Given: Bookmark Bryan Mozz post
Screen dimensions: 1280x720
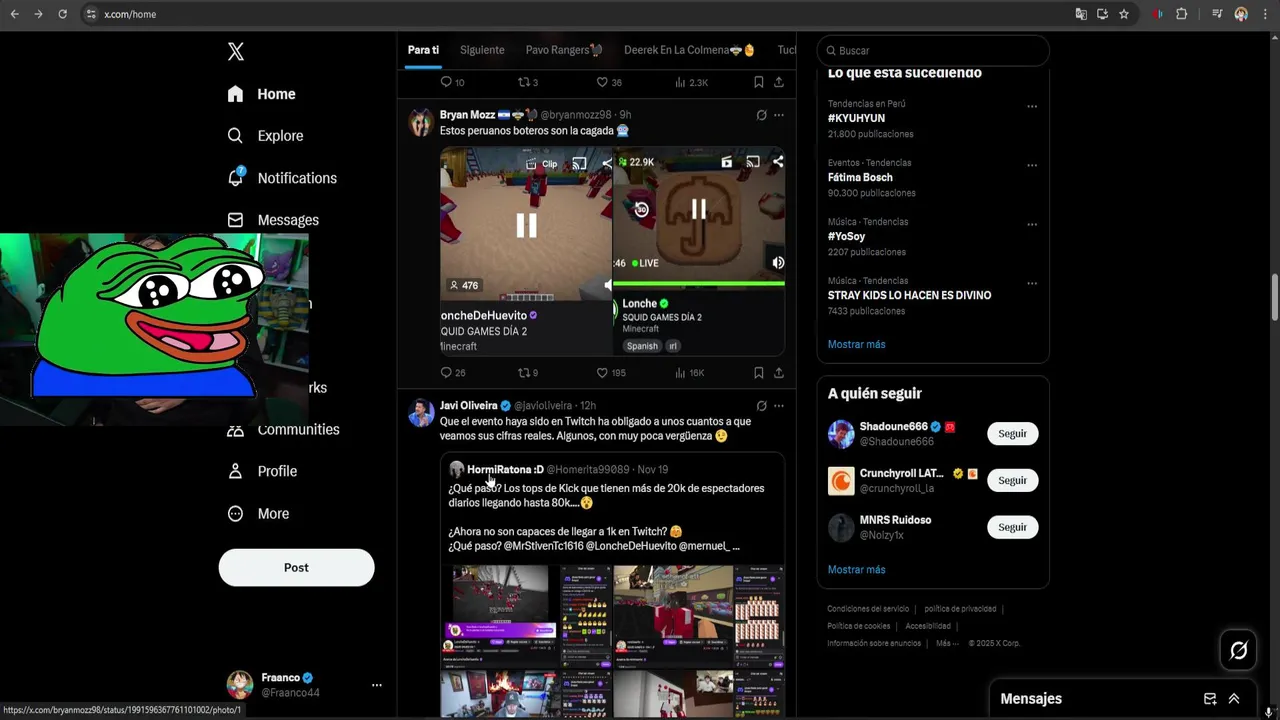Looking at the screenshot, I should click(758, 373).
